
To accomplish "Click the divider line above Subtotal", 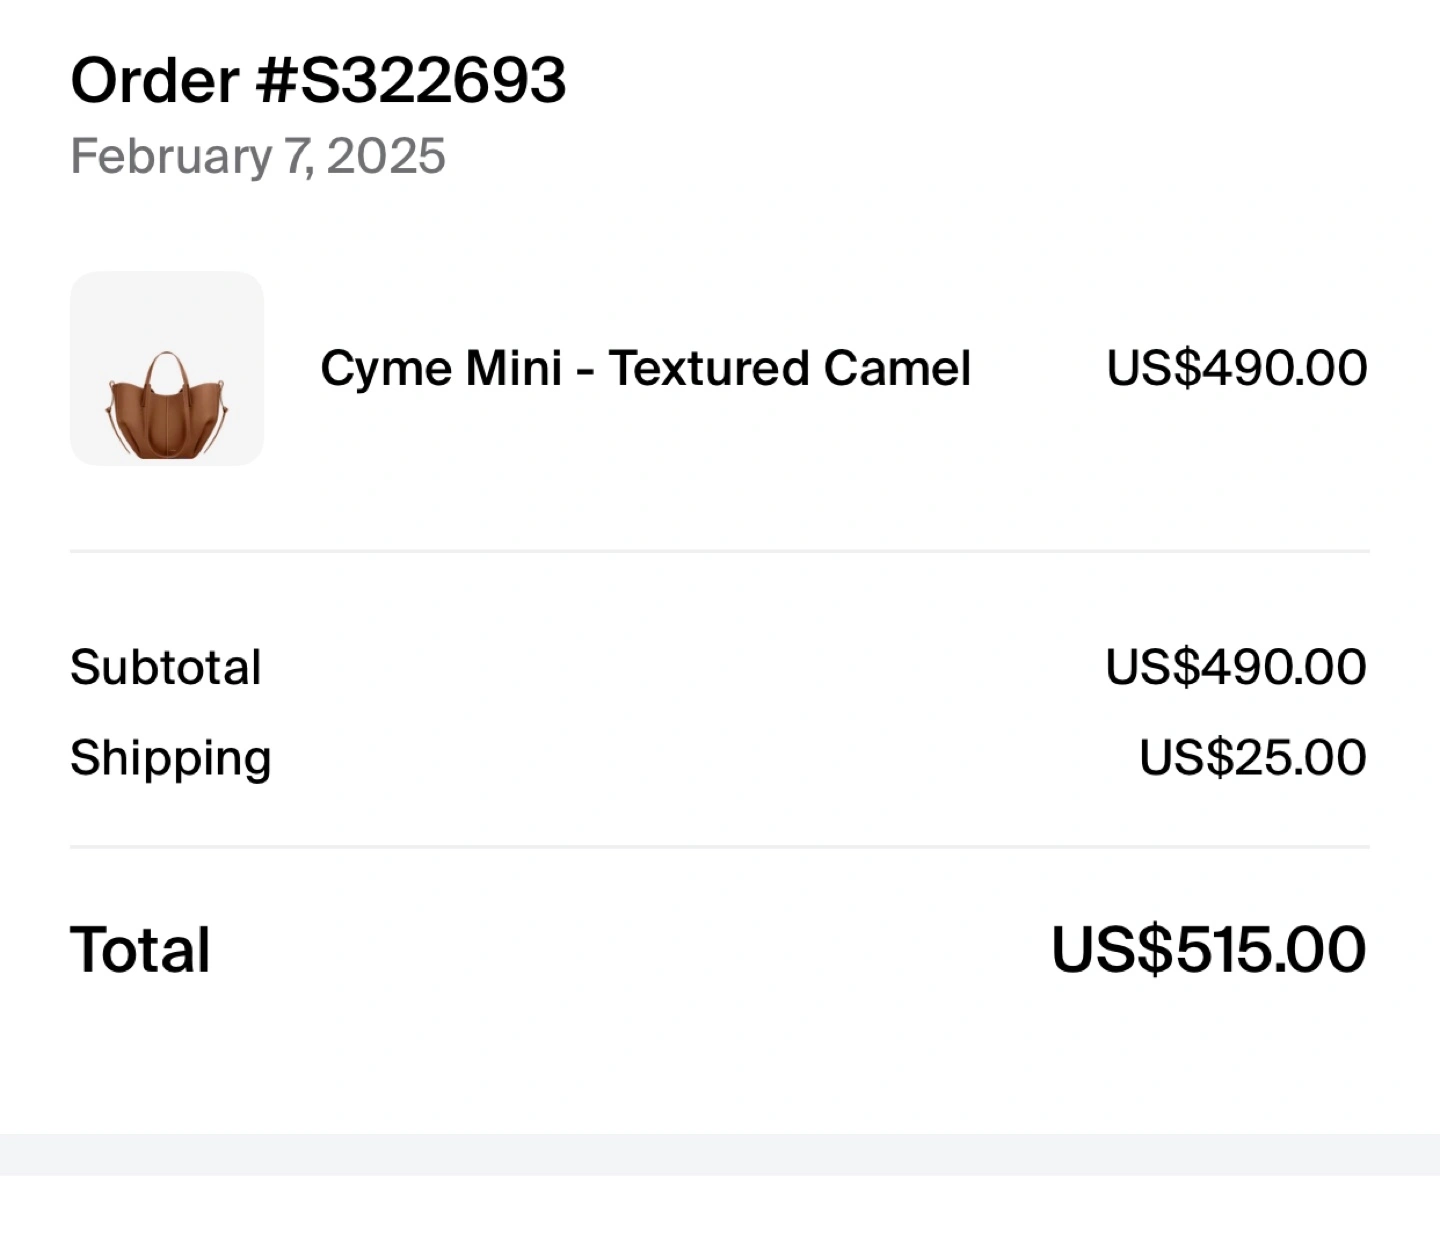I will [x=720, y=551].
